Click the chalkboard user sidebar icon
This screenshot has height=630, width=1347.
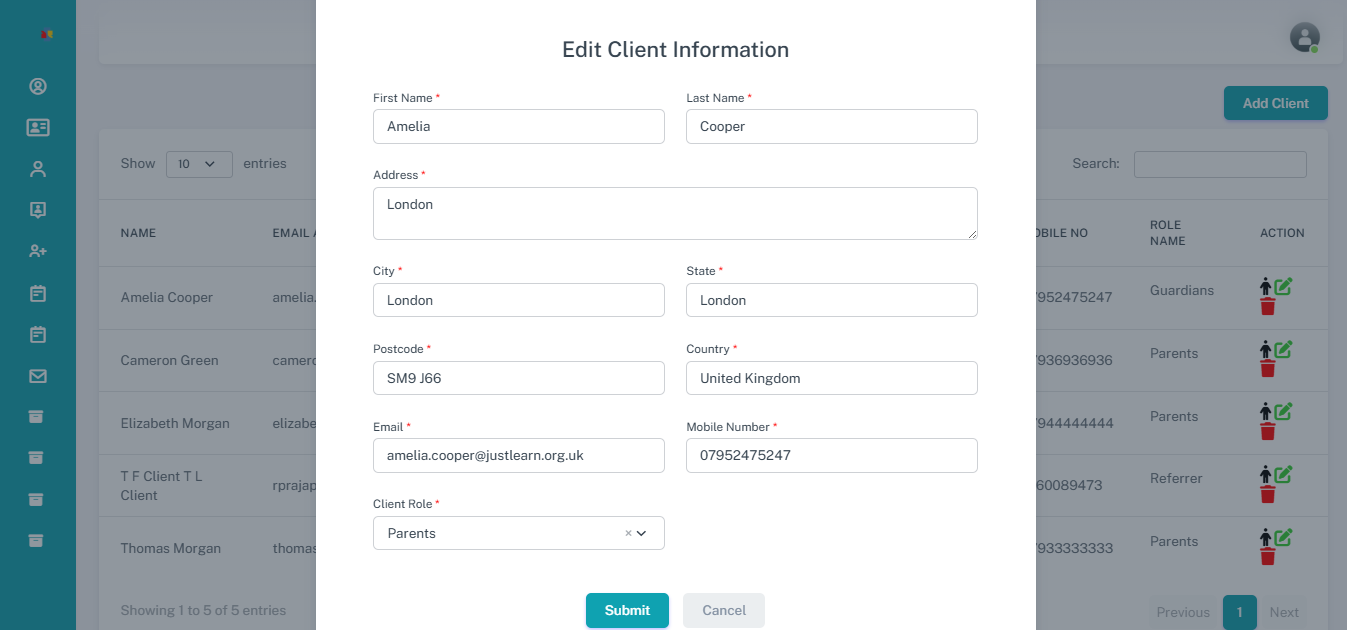(x=38, y=210)
